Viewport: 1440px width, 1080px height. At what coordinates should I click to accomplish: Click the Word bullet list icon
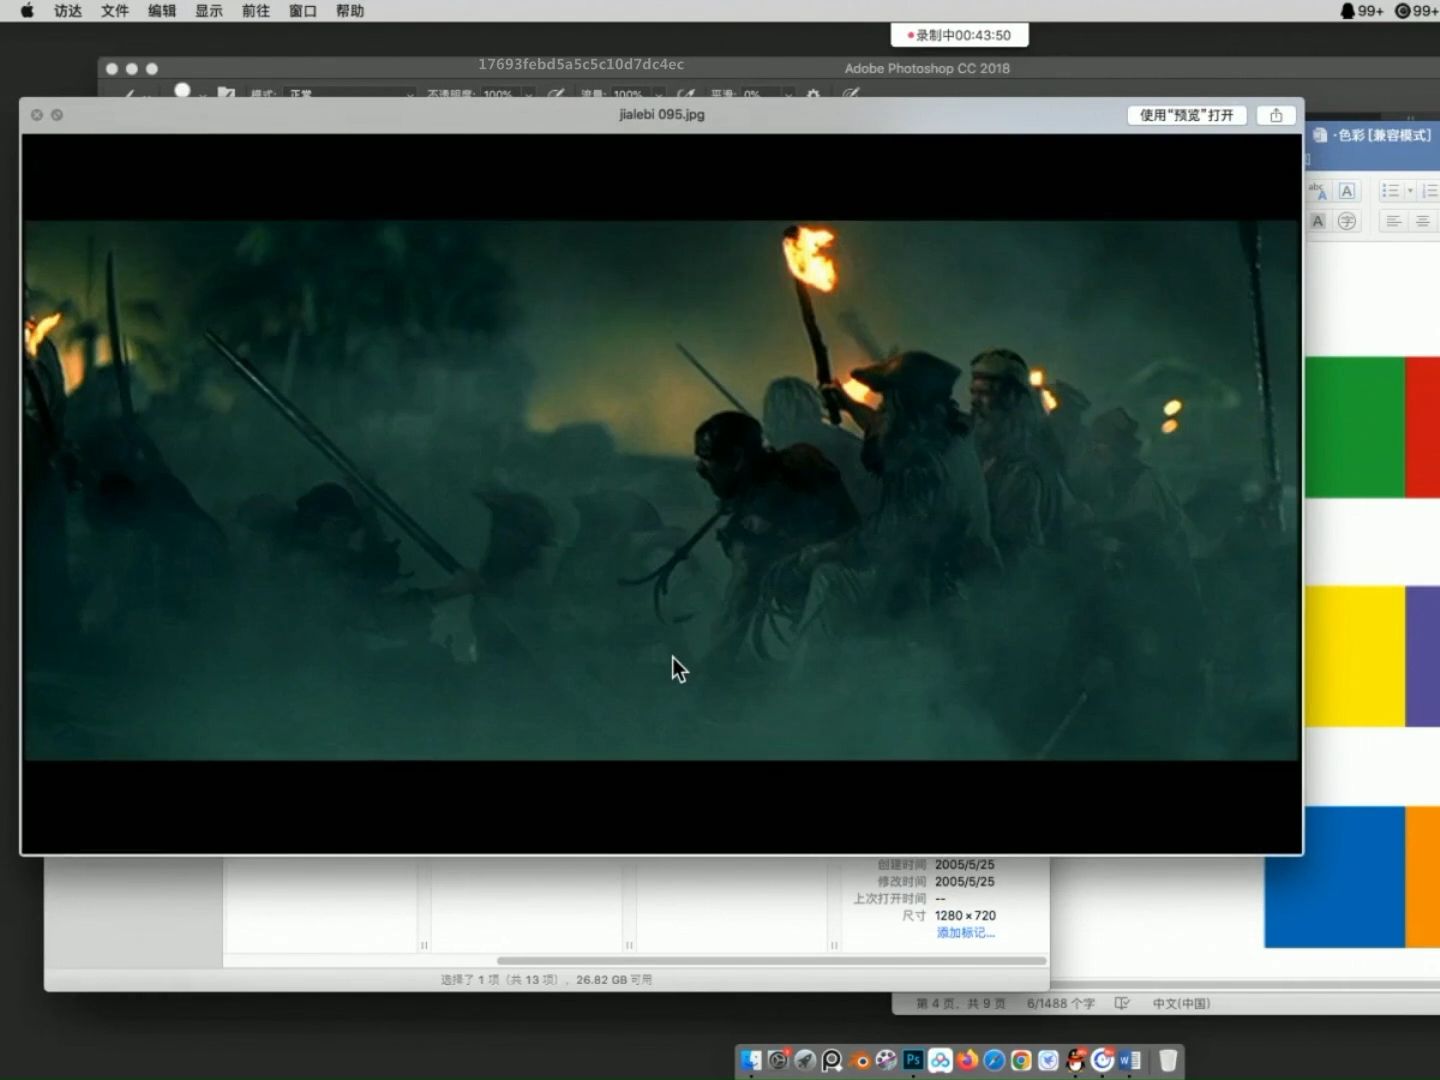pyautogui.click(x=1390, y=191)
